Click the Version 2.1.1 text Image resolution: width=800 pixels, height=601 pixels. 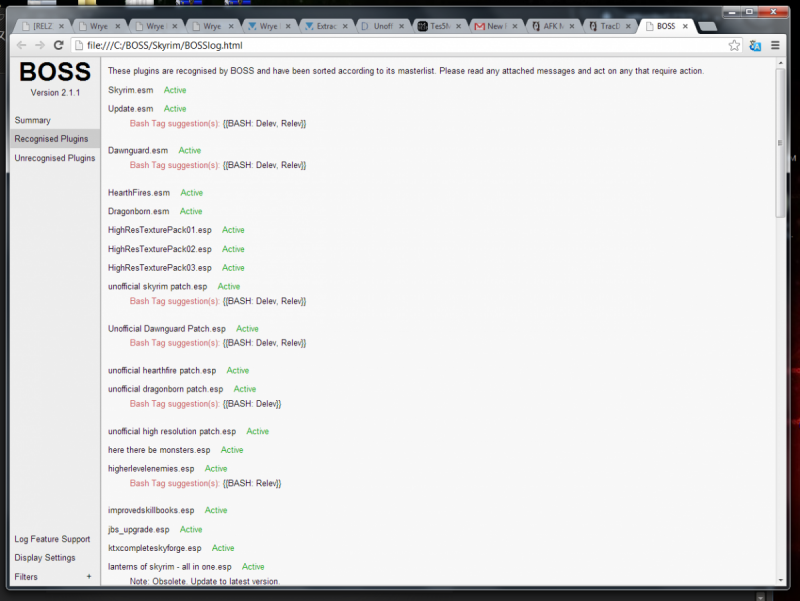tap(55, 93)
